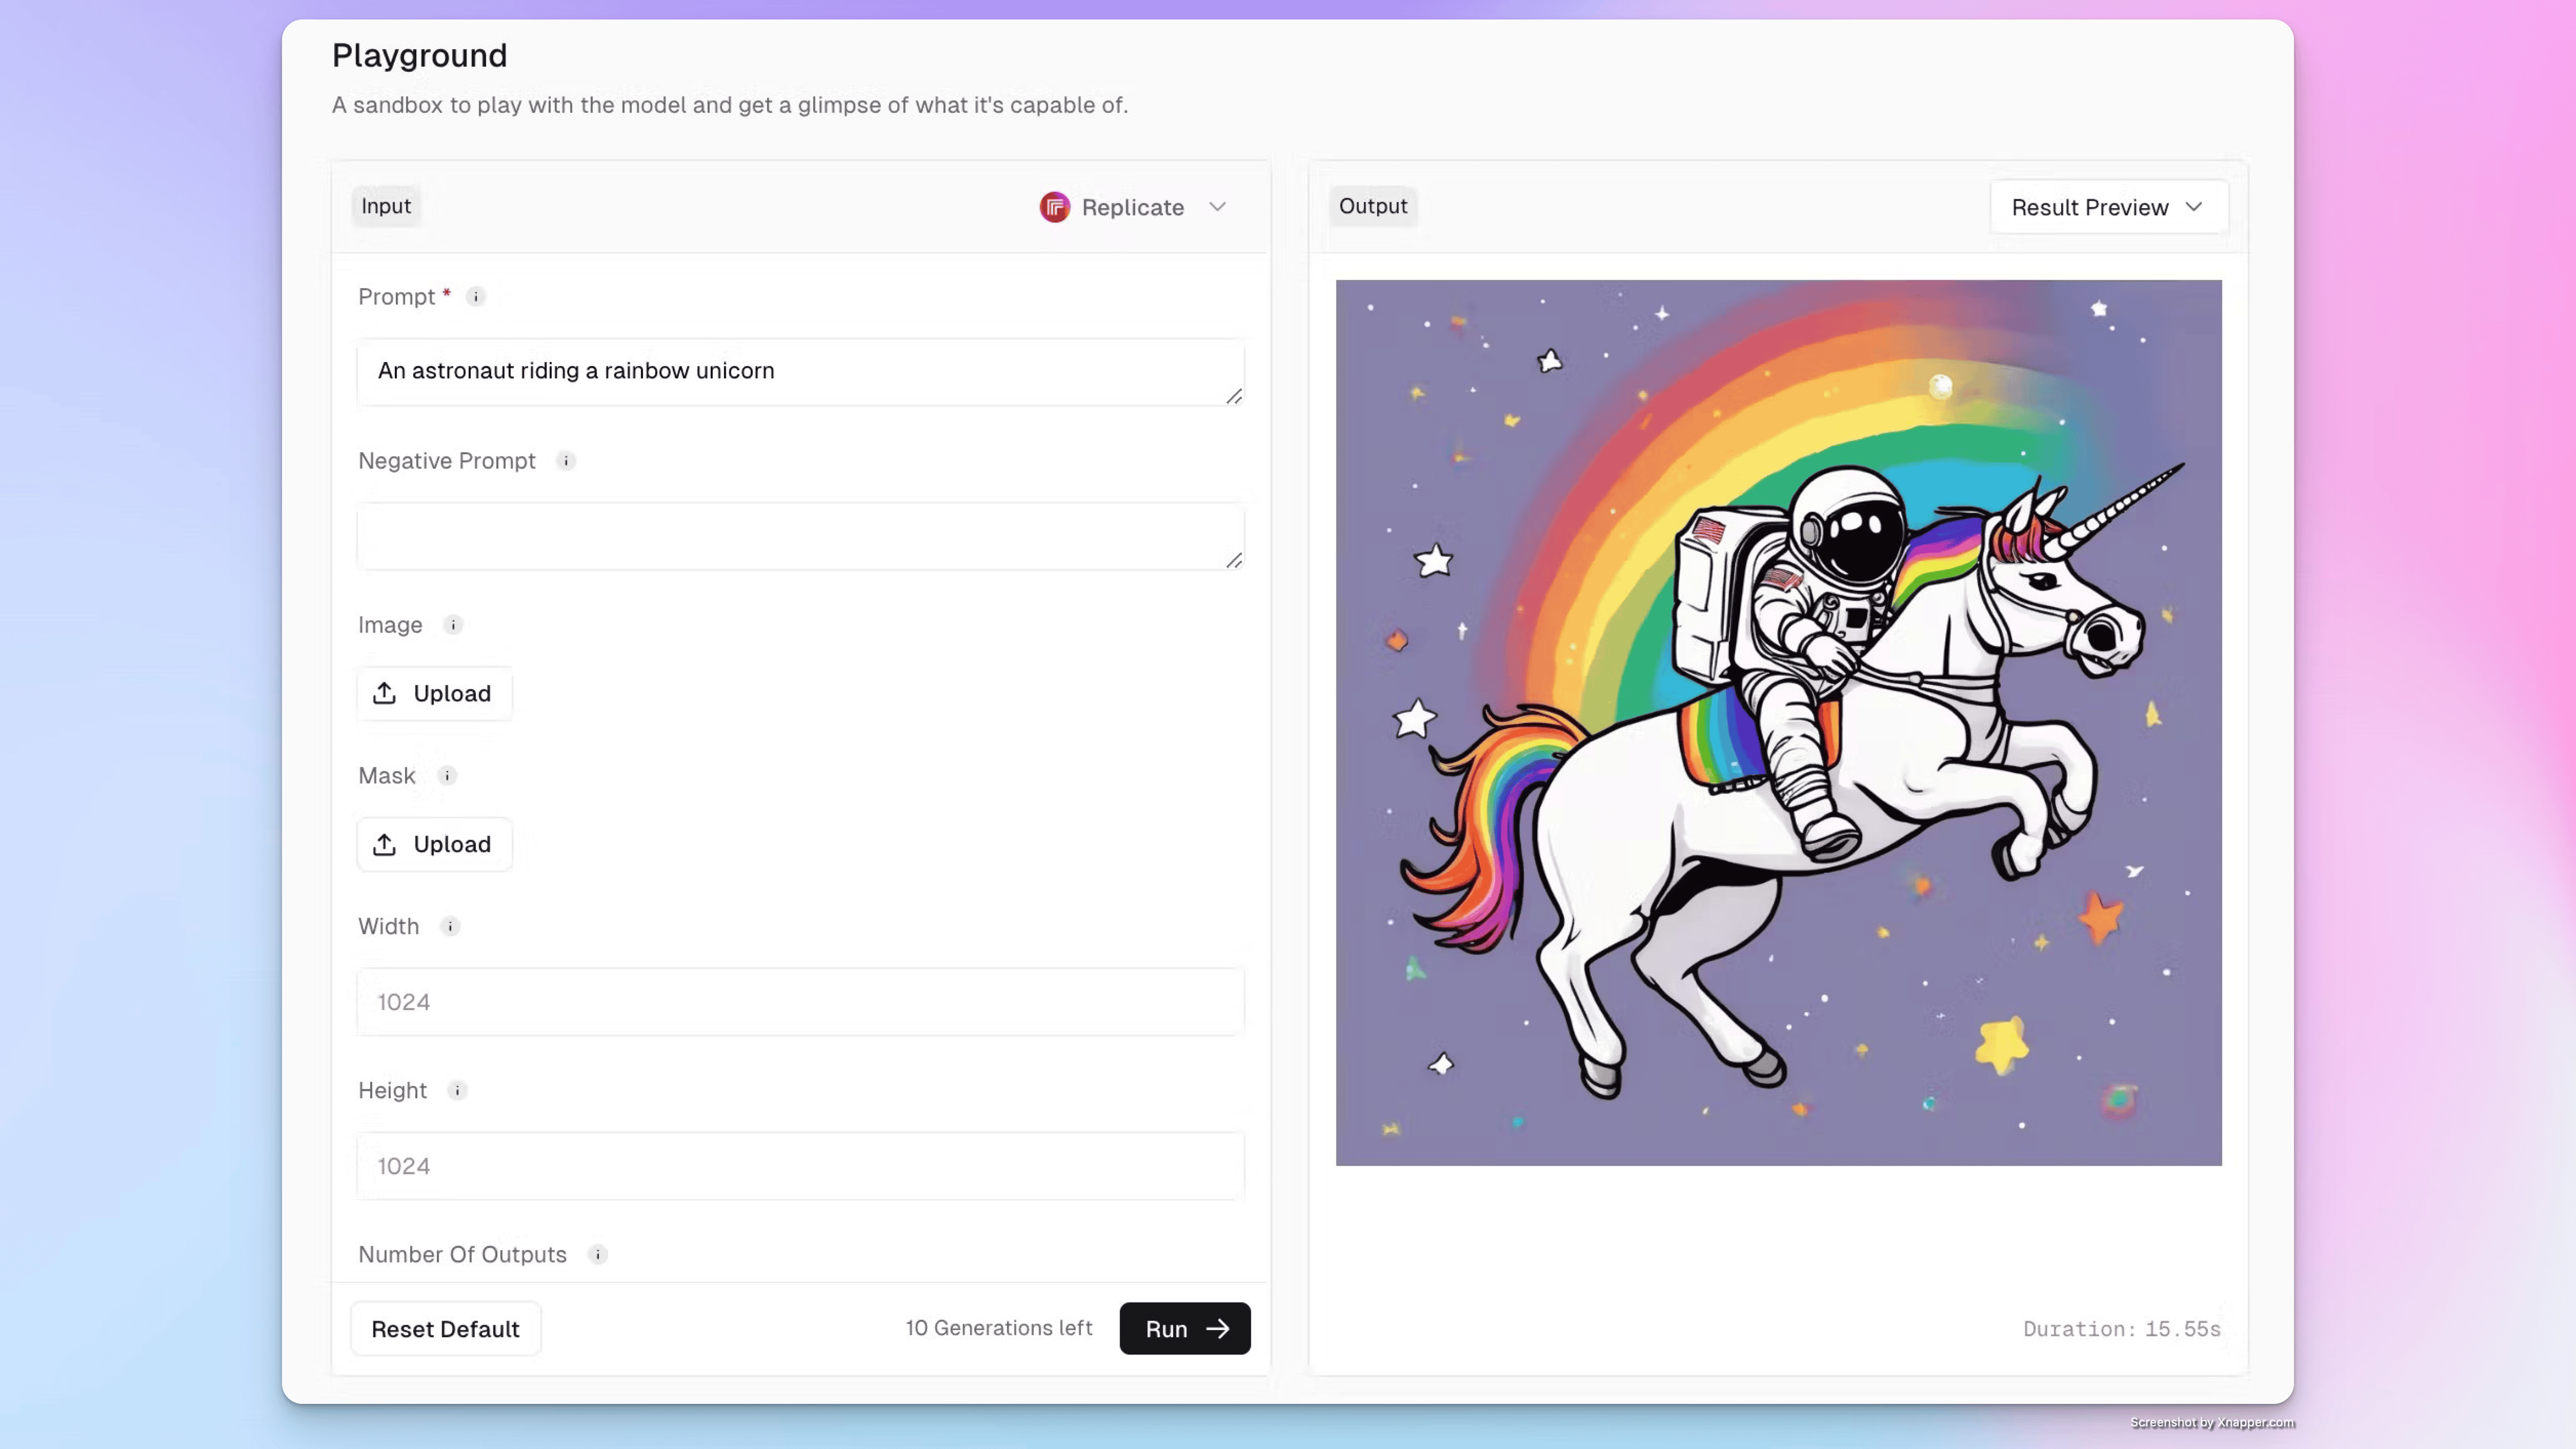Open the Result Preview dropdown
This screenshot has height=1449, width=2576.
pyautogui.click(x=2108, y=207)
